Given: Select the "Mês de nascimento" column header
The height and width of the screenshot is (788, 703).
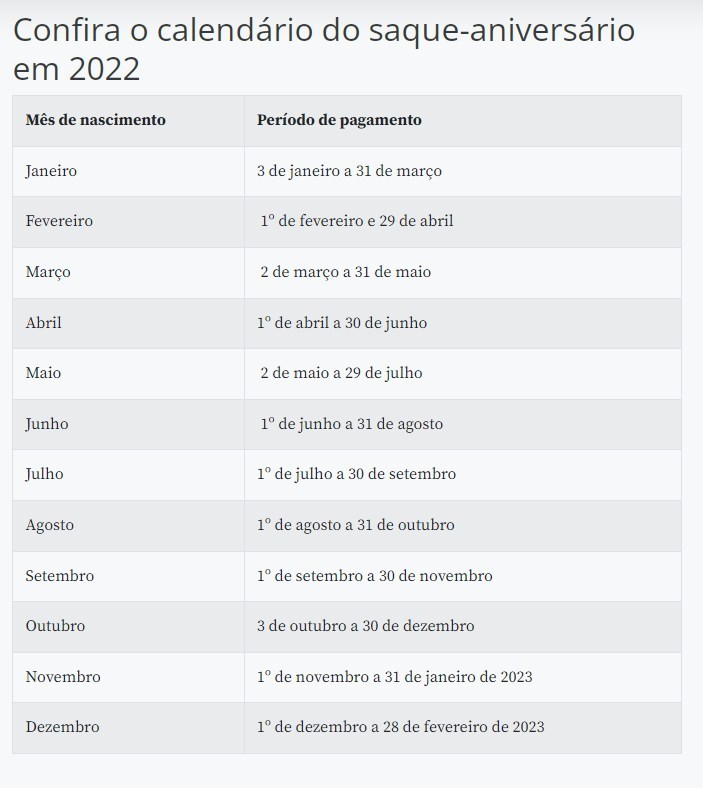Looking at the screenshot, I should click(x=96, y=120).
